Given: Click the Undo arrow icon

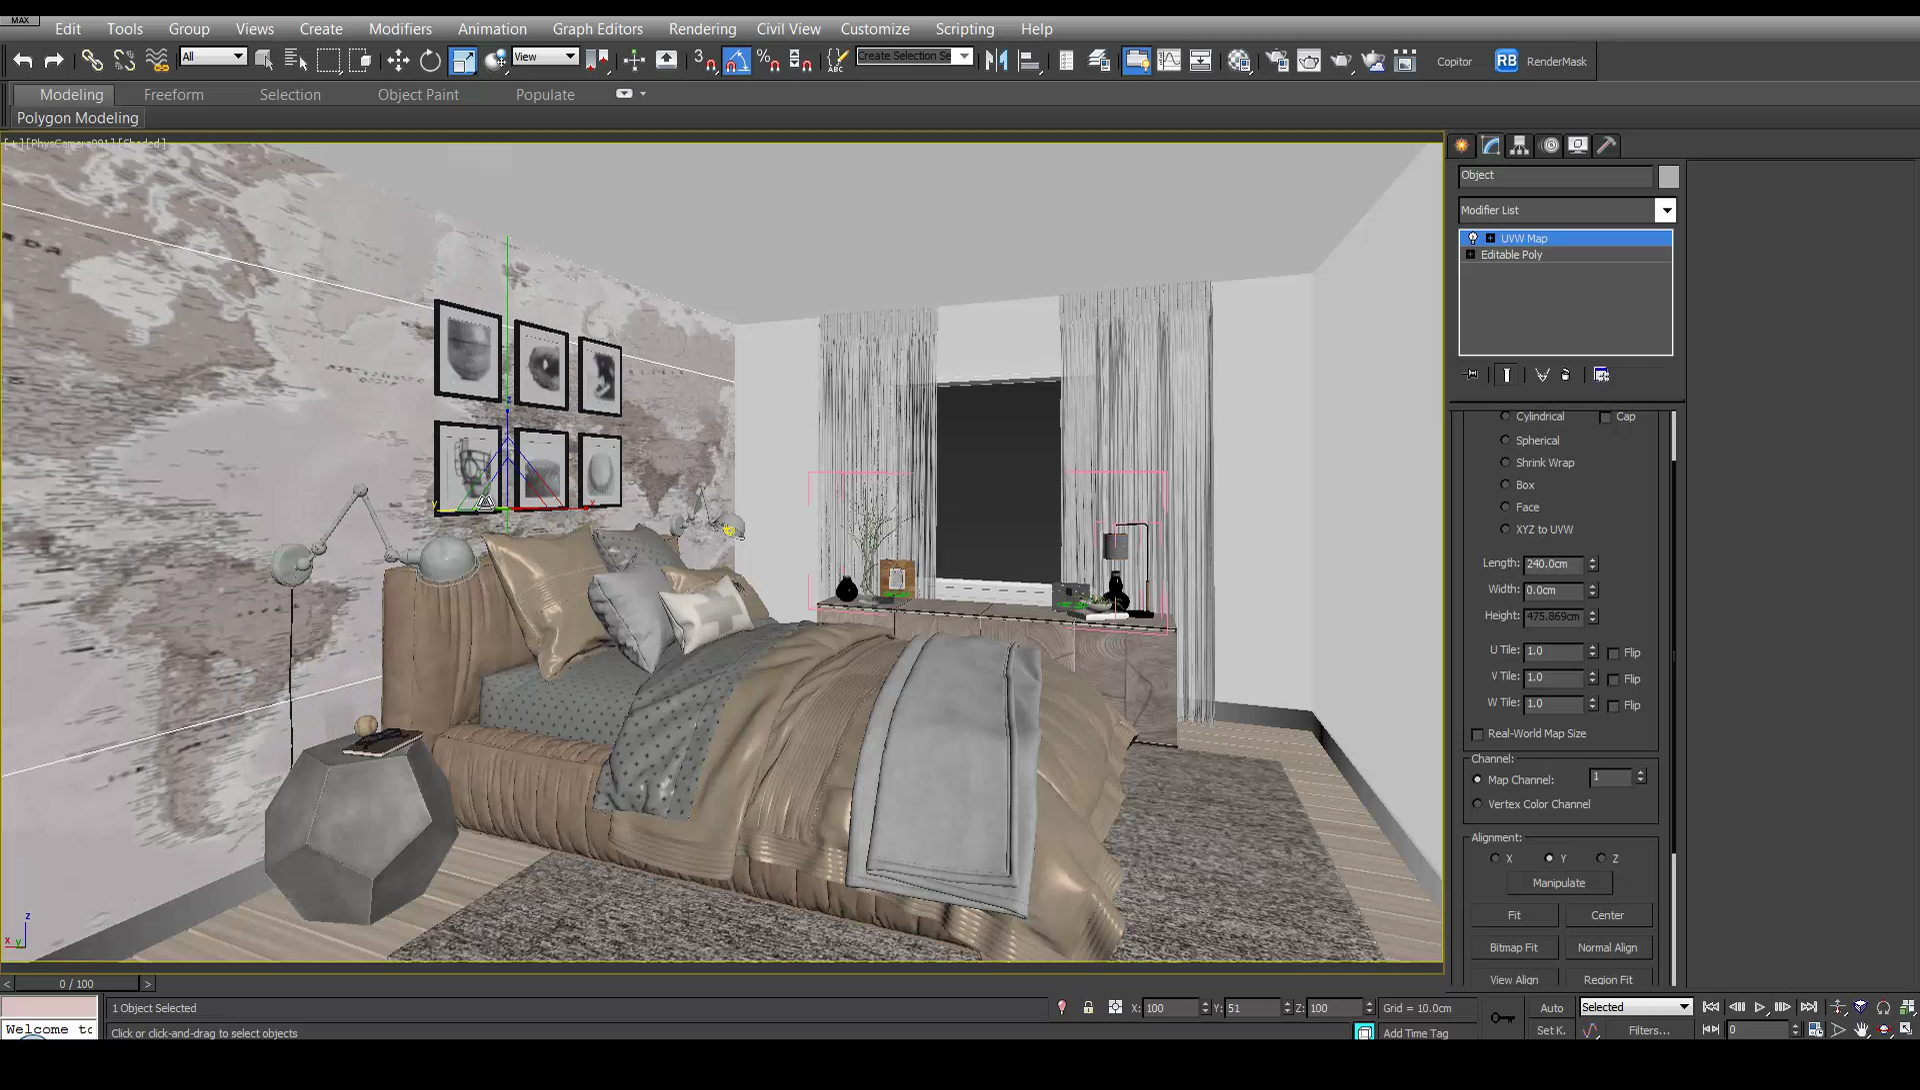Looking at the screenshot, I should pyautogui.click(x=22, y=61).
